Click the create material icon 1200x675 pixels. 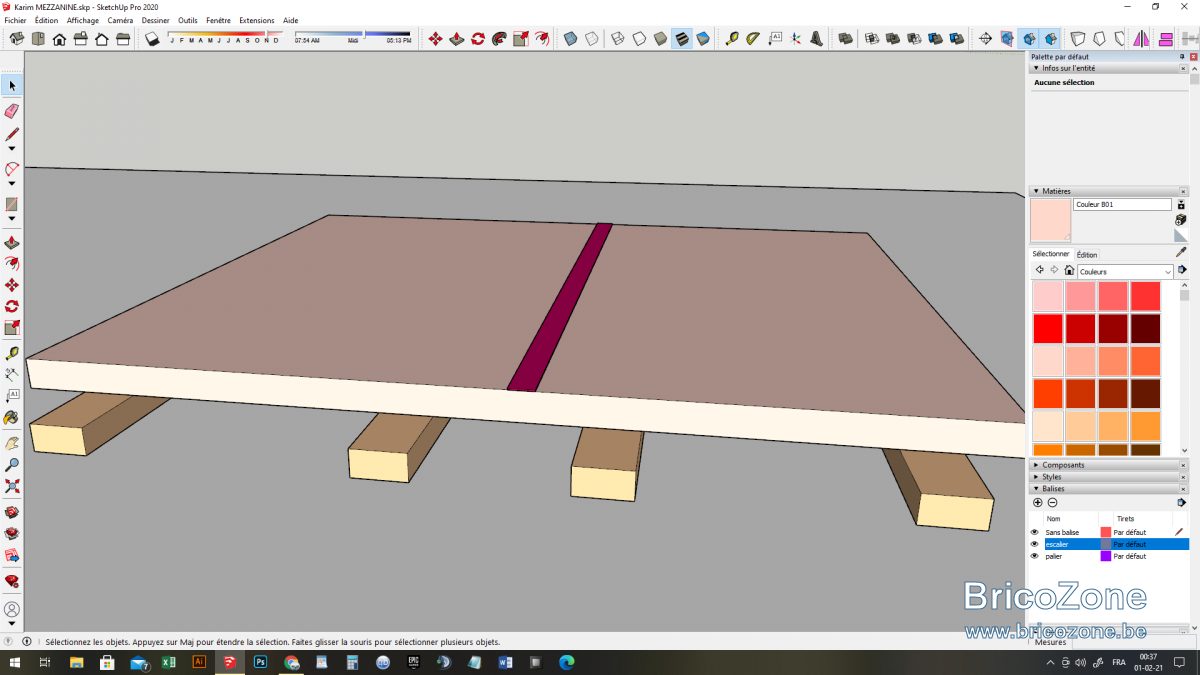point(1181,220)
